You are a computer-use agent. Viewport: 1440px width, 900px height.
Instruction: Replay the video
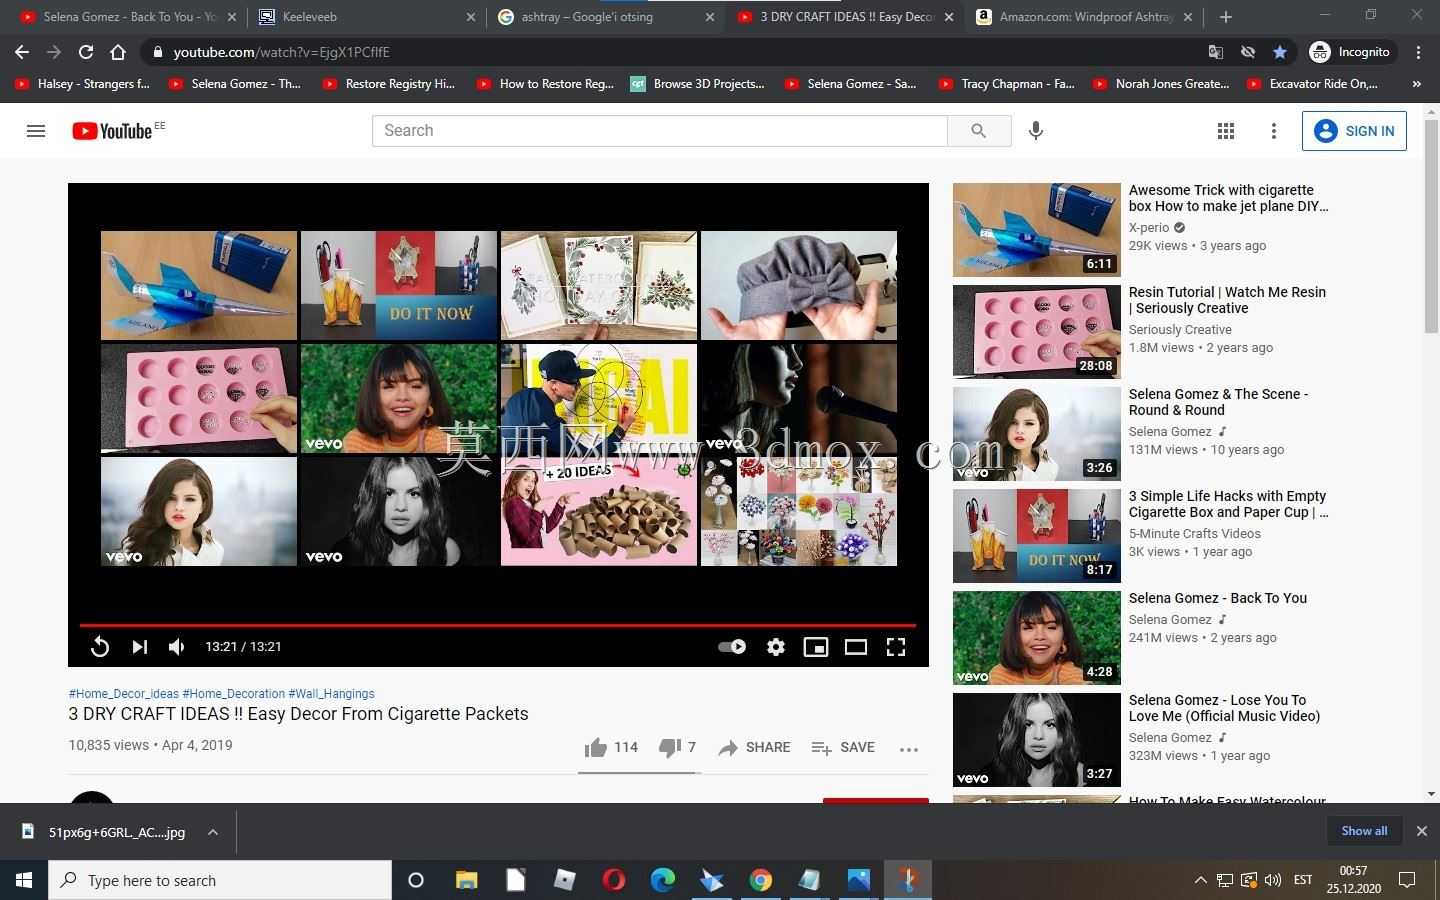(x=99, y=647)
